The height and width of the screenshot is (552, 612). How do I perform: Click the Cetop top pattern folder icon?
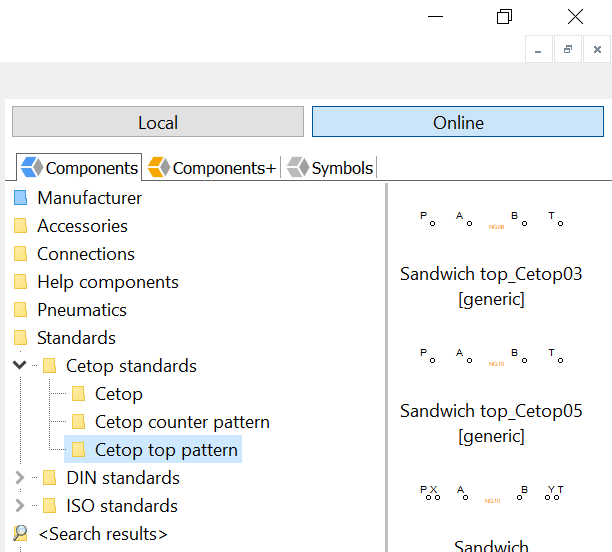pos(78,450)
